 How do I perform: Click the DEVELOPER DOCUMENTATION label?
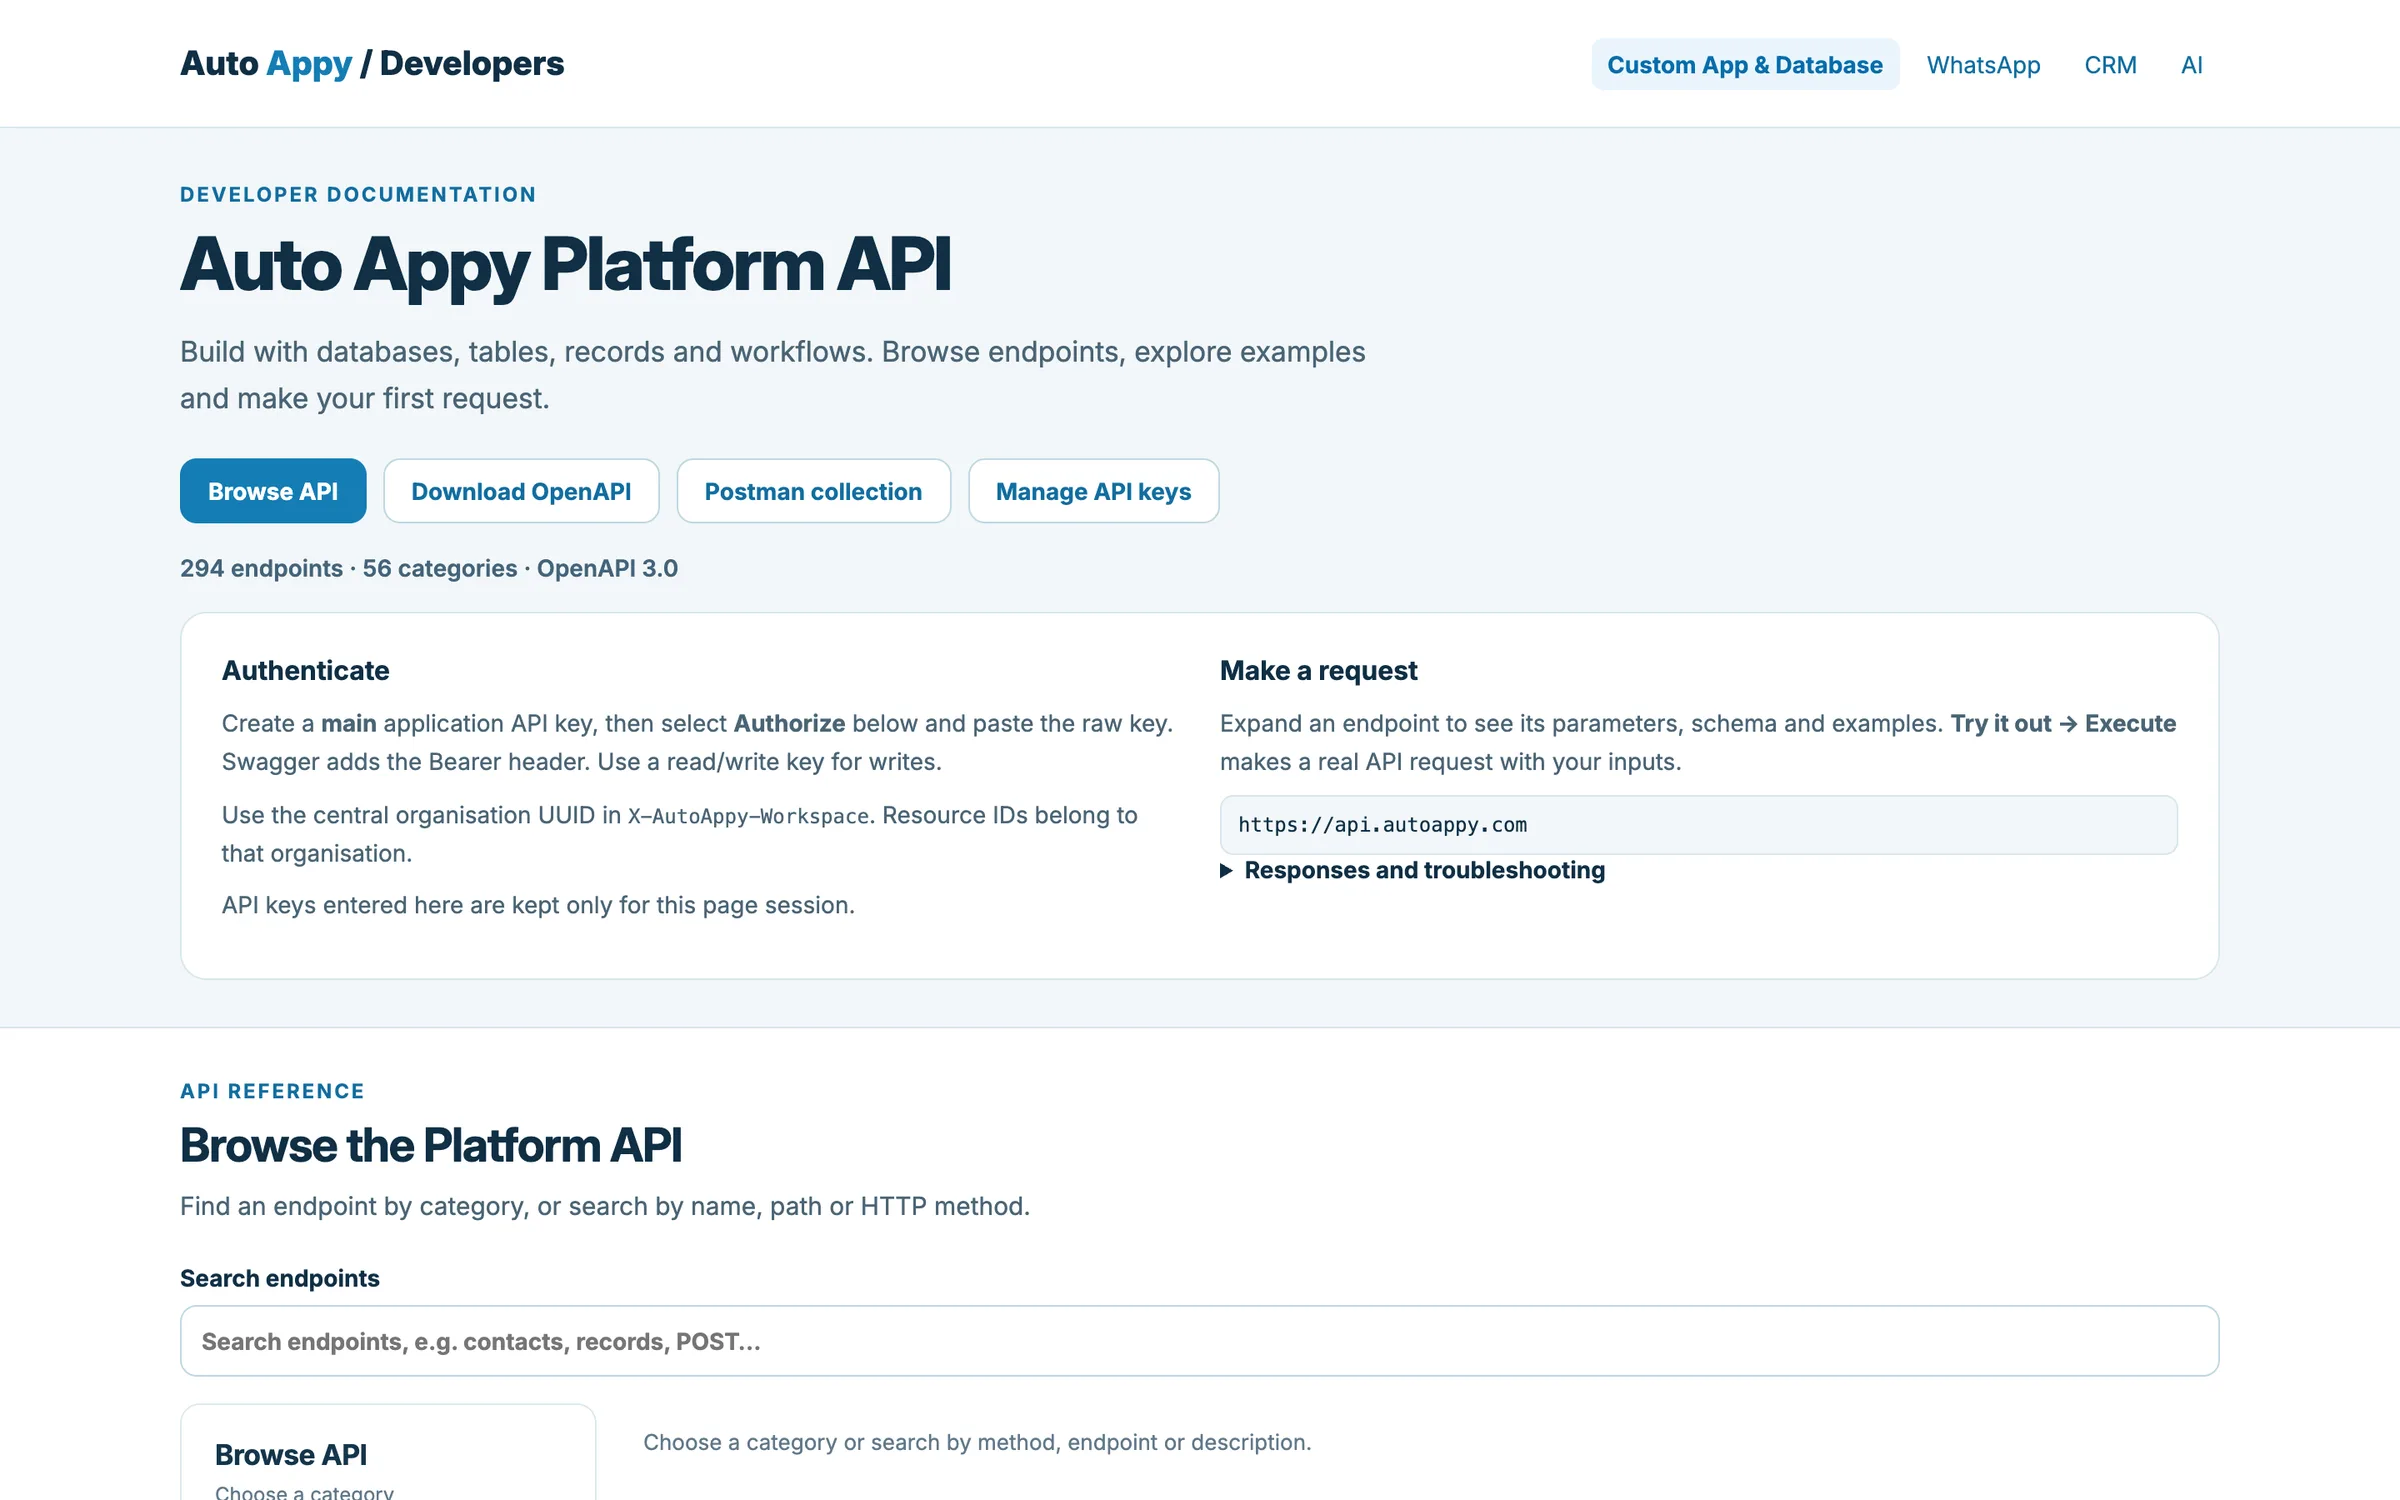tap(358, 194)
